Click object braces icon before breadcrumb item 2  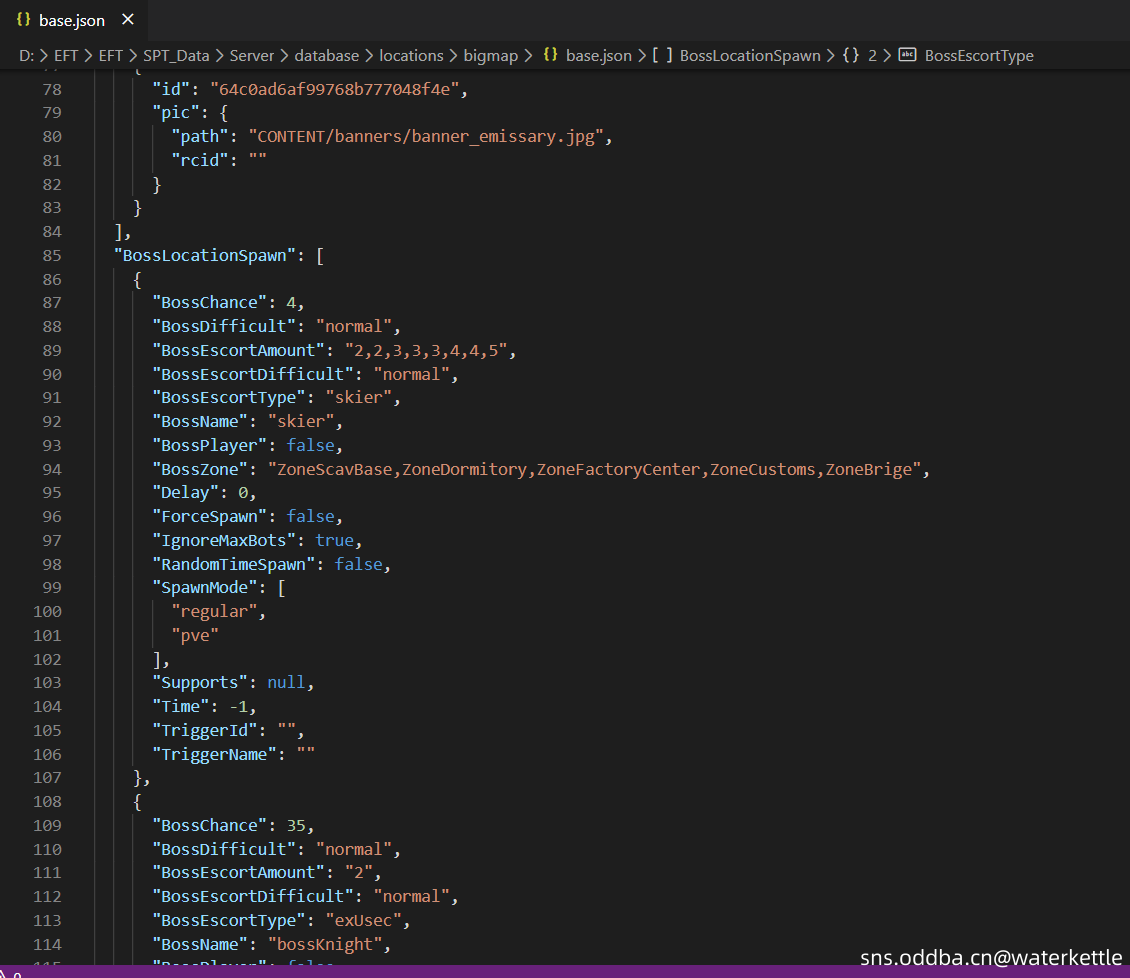pos(851,56)
